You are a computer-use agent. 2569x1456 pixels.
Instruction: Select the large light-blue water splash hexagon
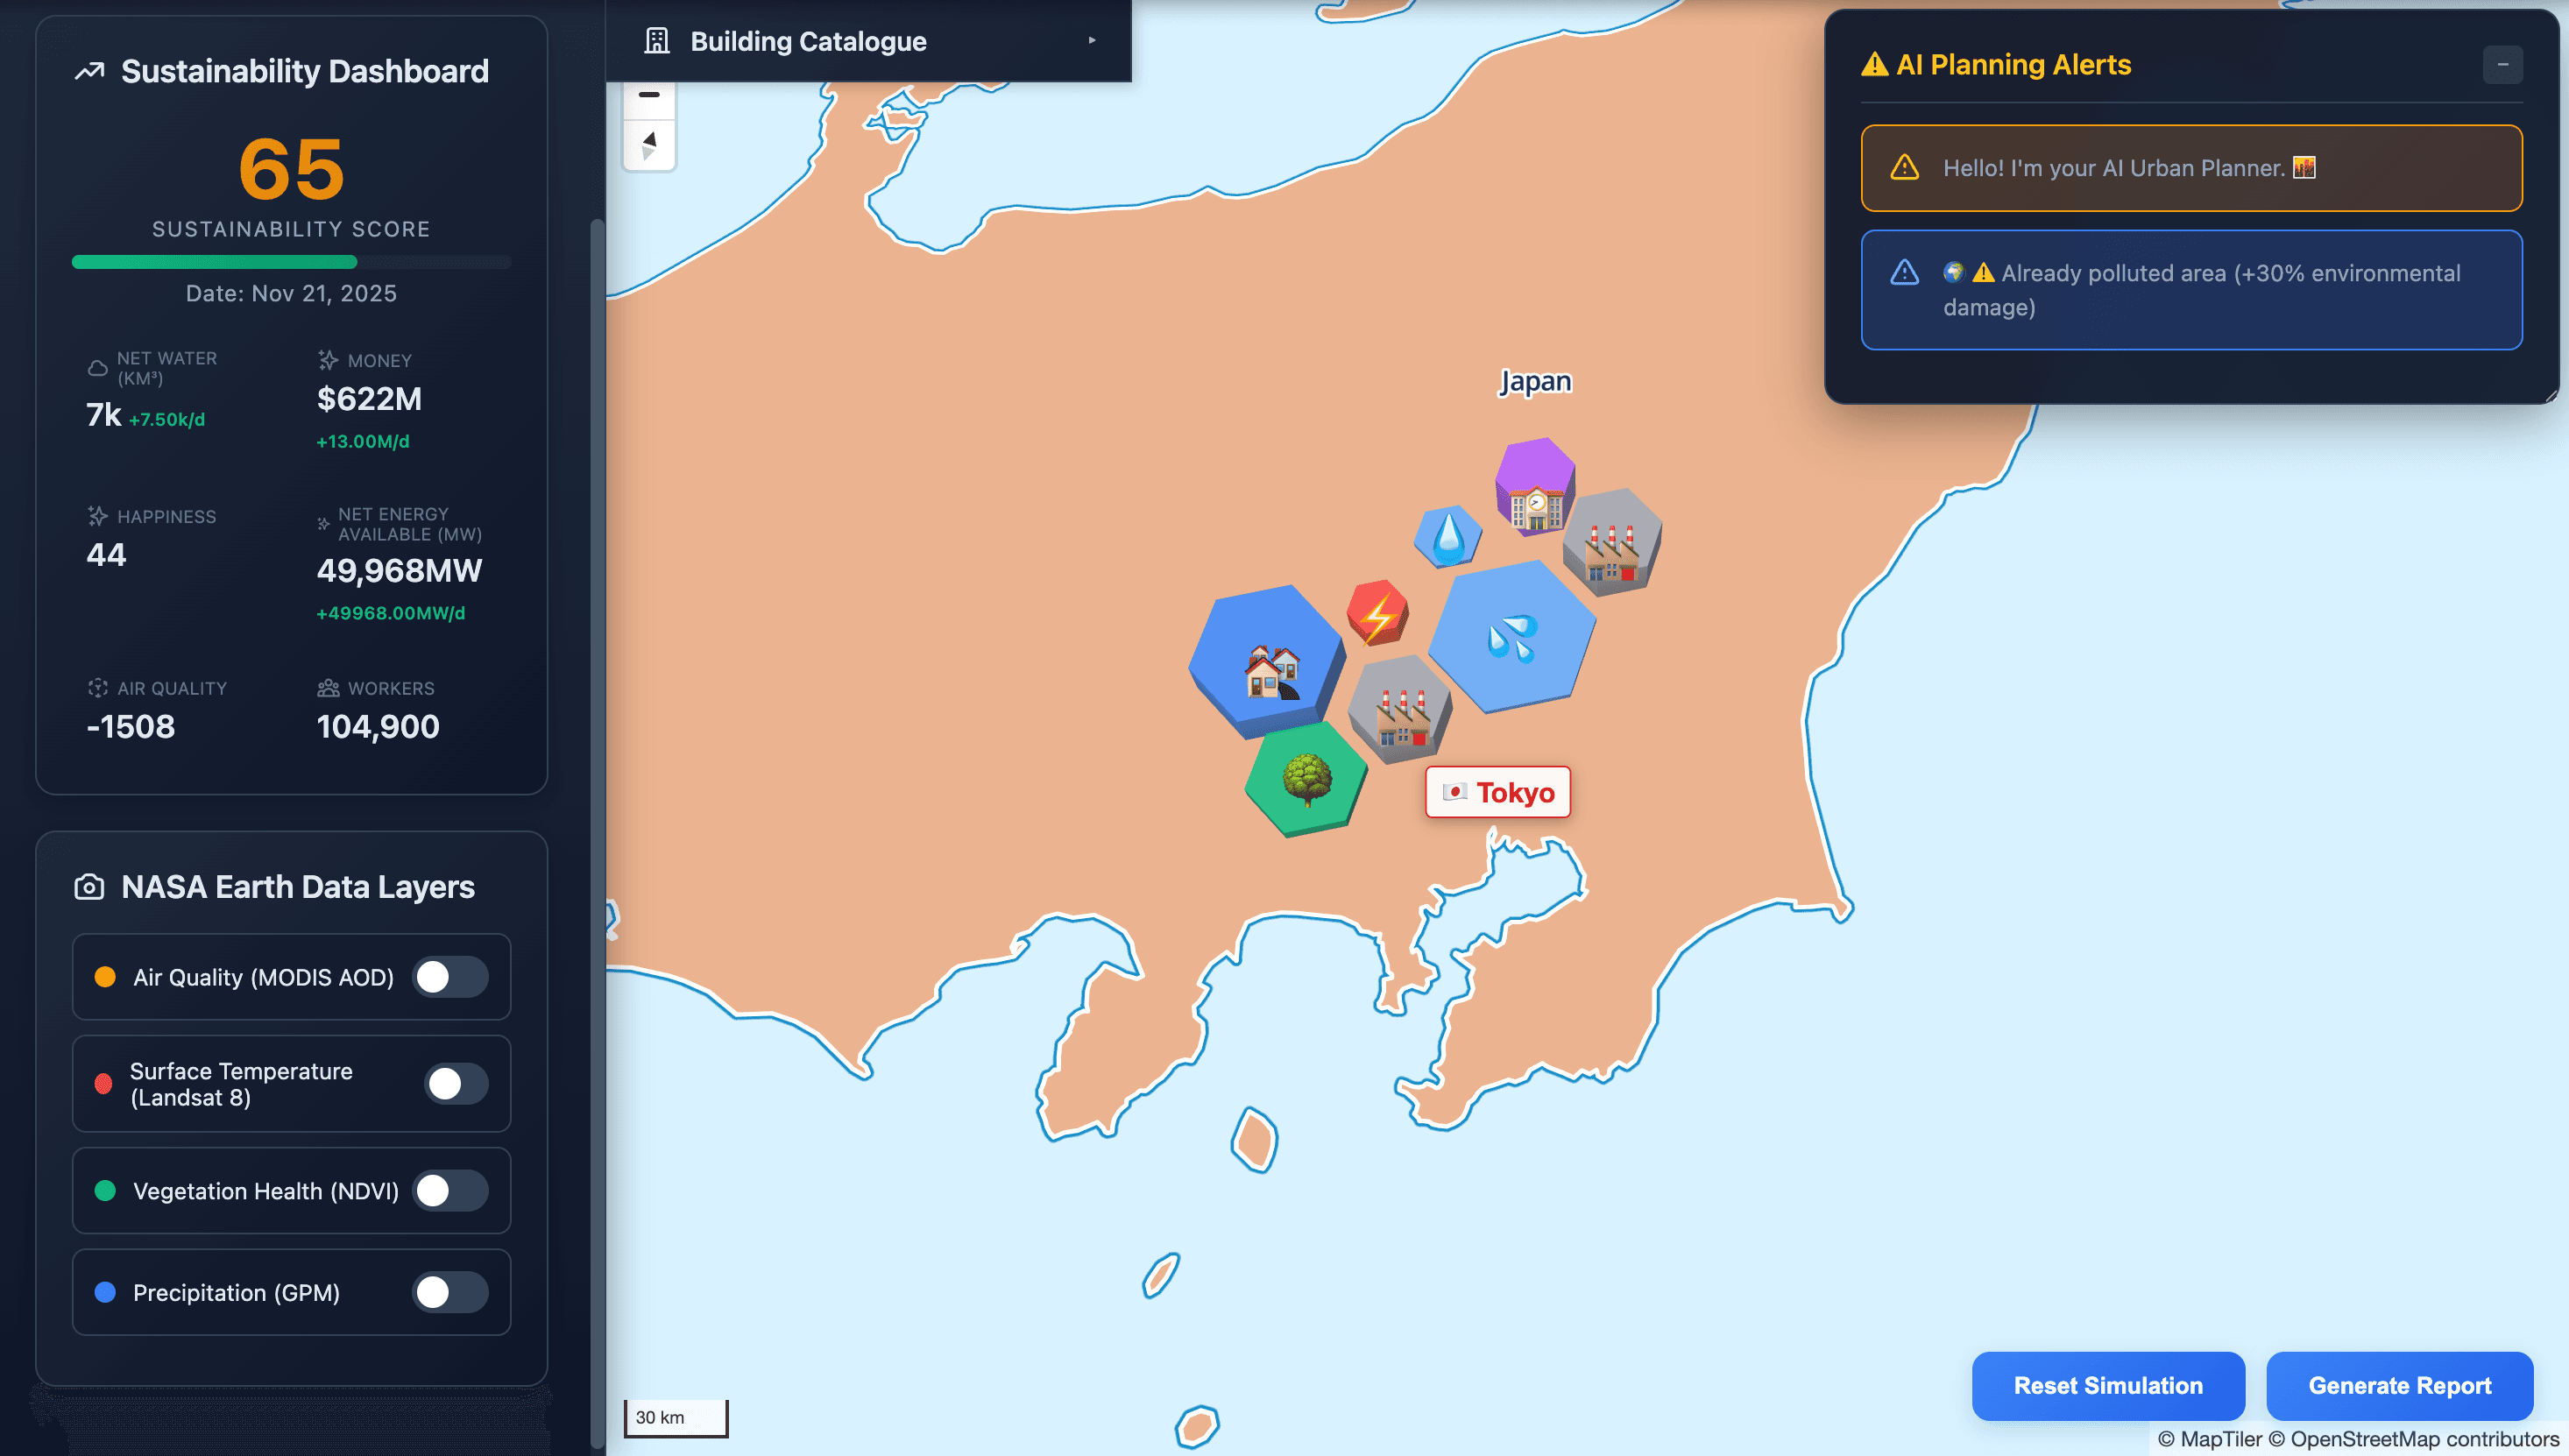[1511, 636]
